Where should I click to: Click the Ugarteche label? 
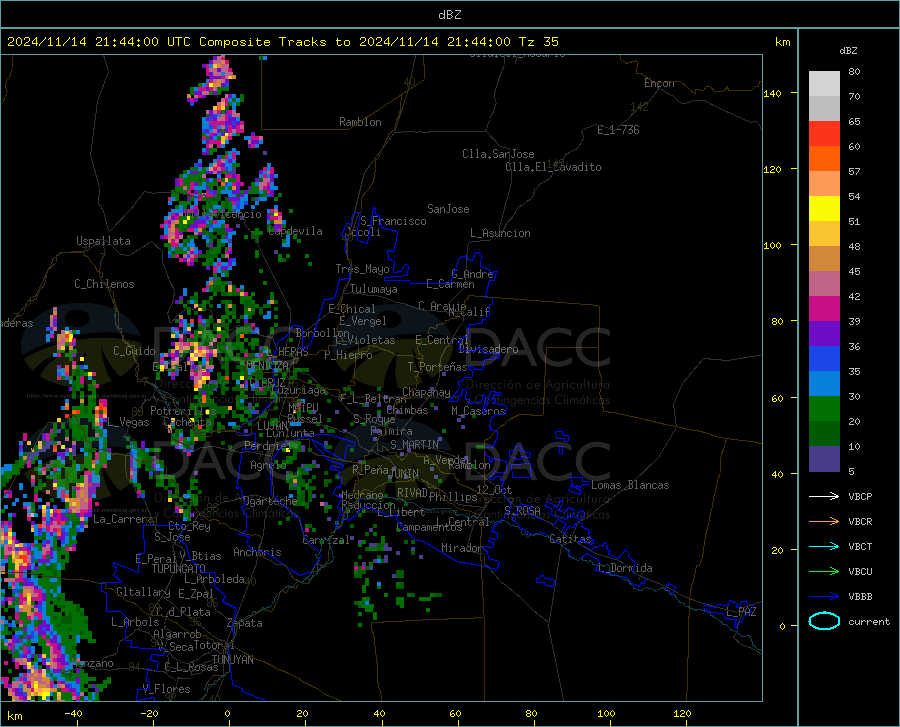click(x=270, y=501)
